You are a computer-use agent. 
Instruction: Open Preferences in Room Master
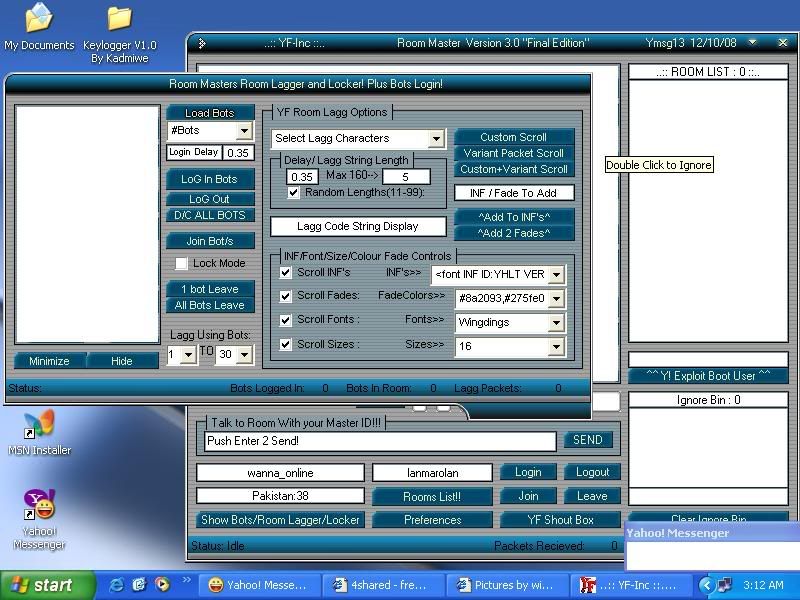pyautogui.click(x=432, y=520)
